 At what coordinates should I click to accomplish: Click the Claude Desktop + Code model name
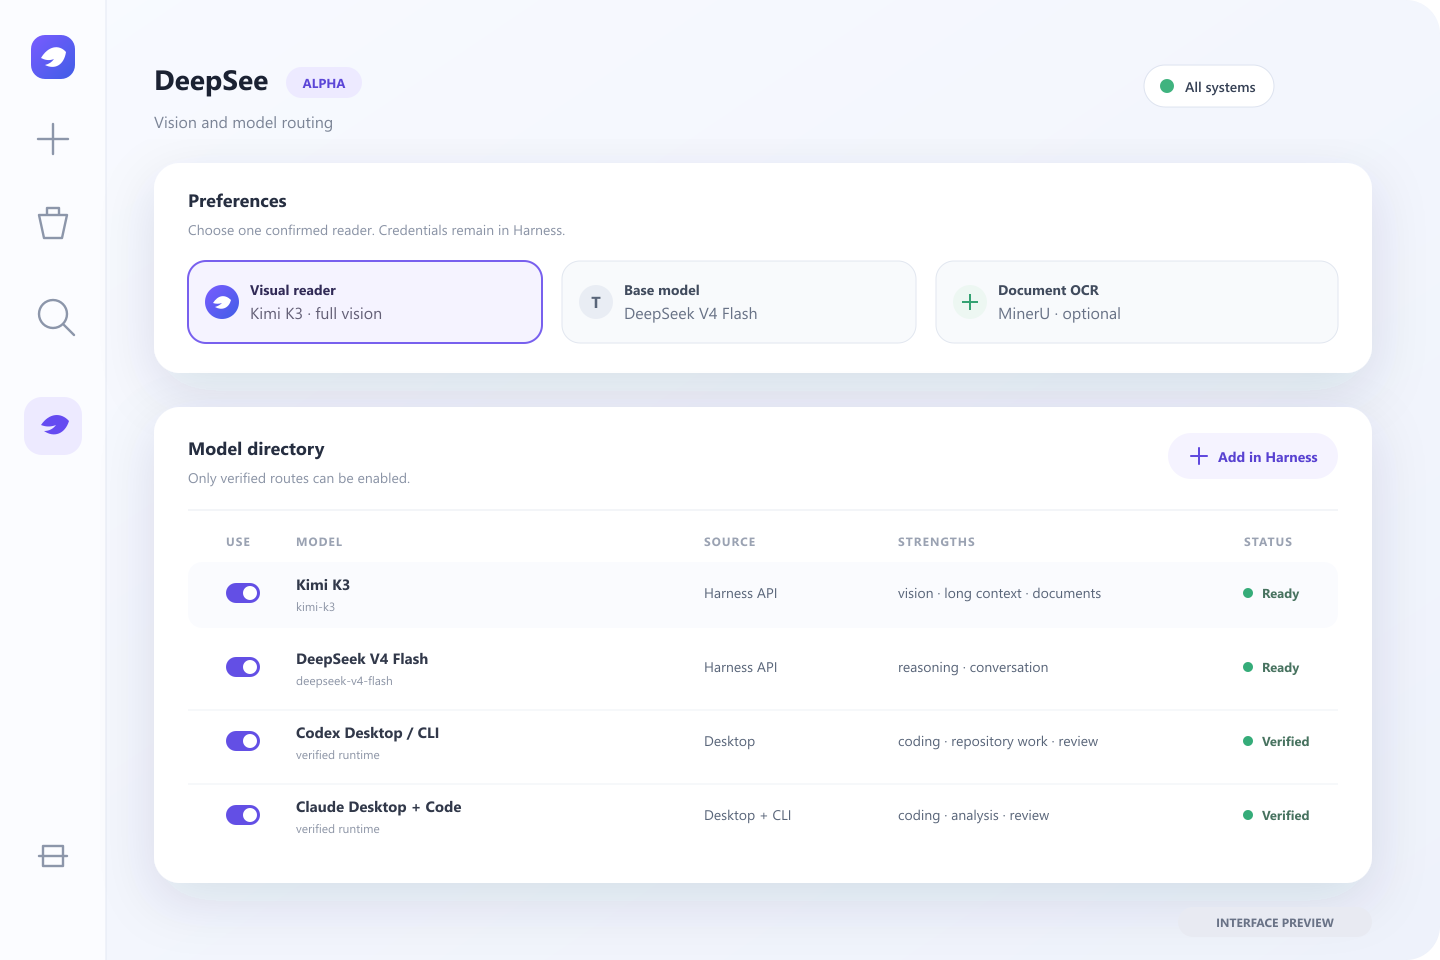(x=378, y=807)
